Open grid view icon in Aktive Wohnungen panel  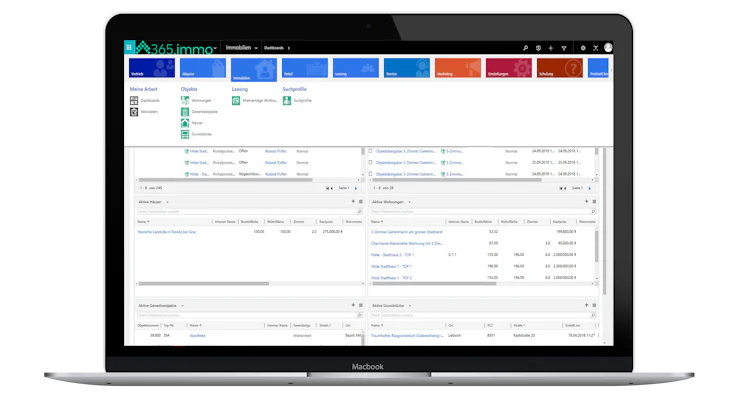pyautogui.click(x=594, y=201)
